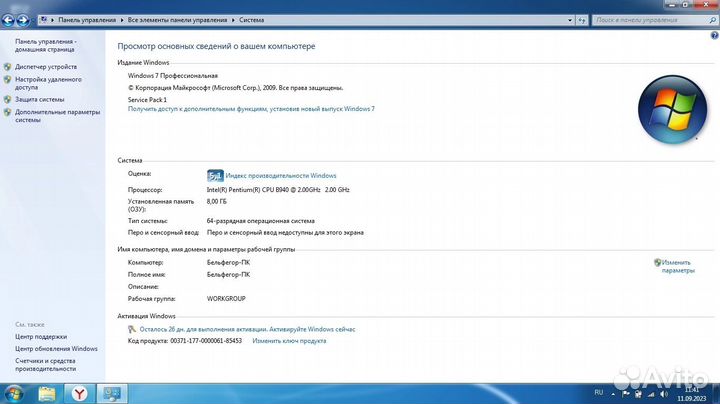Click 'Windows 7 Профессиональная' text
Screen dimensions: 720x404
[x=173, y=76]
